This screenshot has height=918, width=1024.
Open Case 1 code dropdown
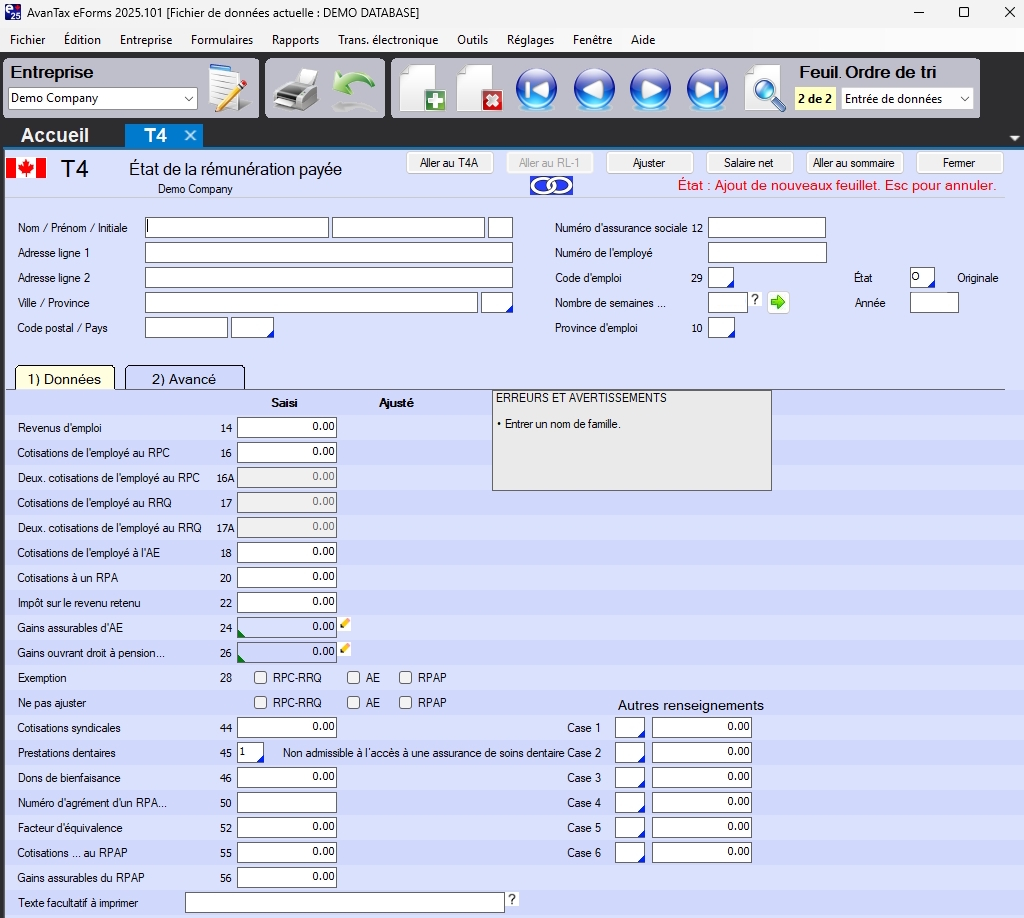[x=630, y=727]
